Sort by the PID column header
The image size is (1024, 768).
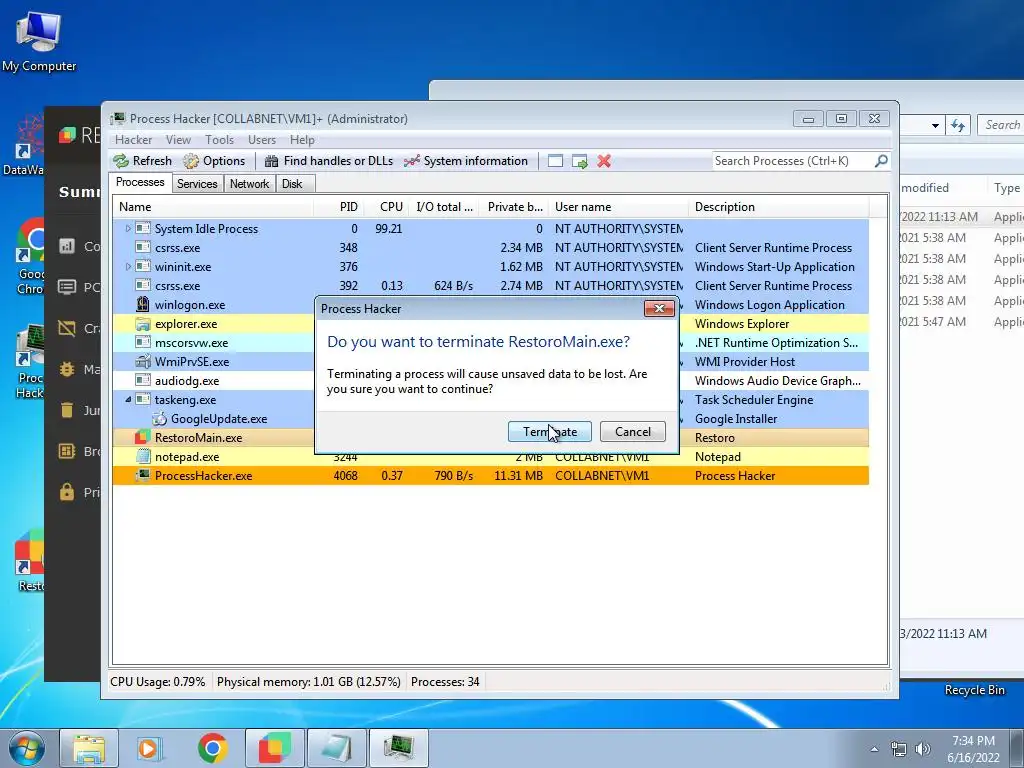point(339,207)
